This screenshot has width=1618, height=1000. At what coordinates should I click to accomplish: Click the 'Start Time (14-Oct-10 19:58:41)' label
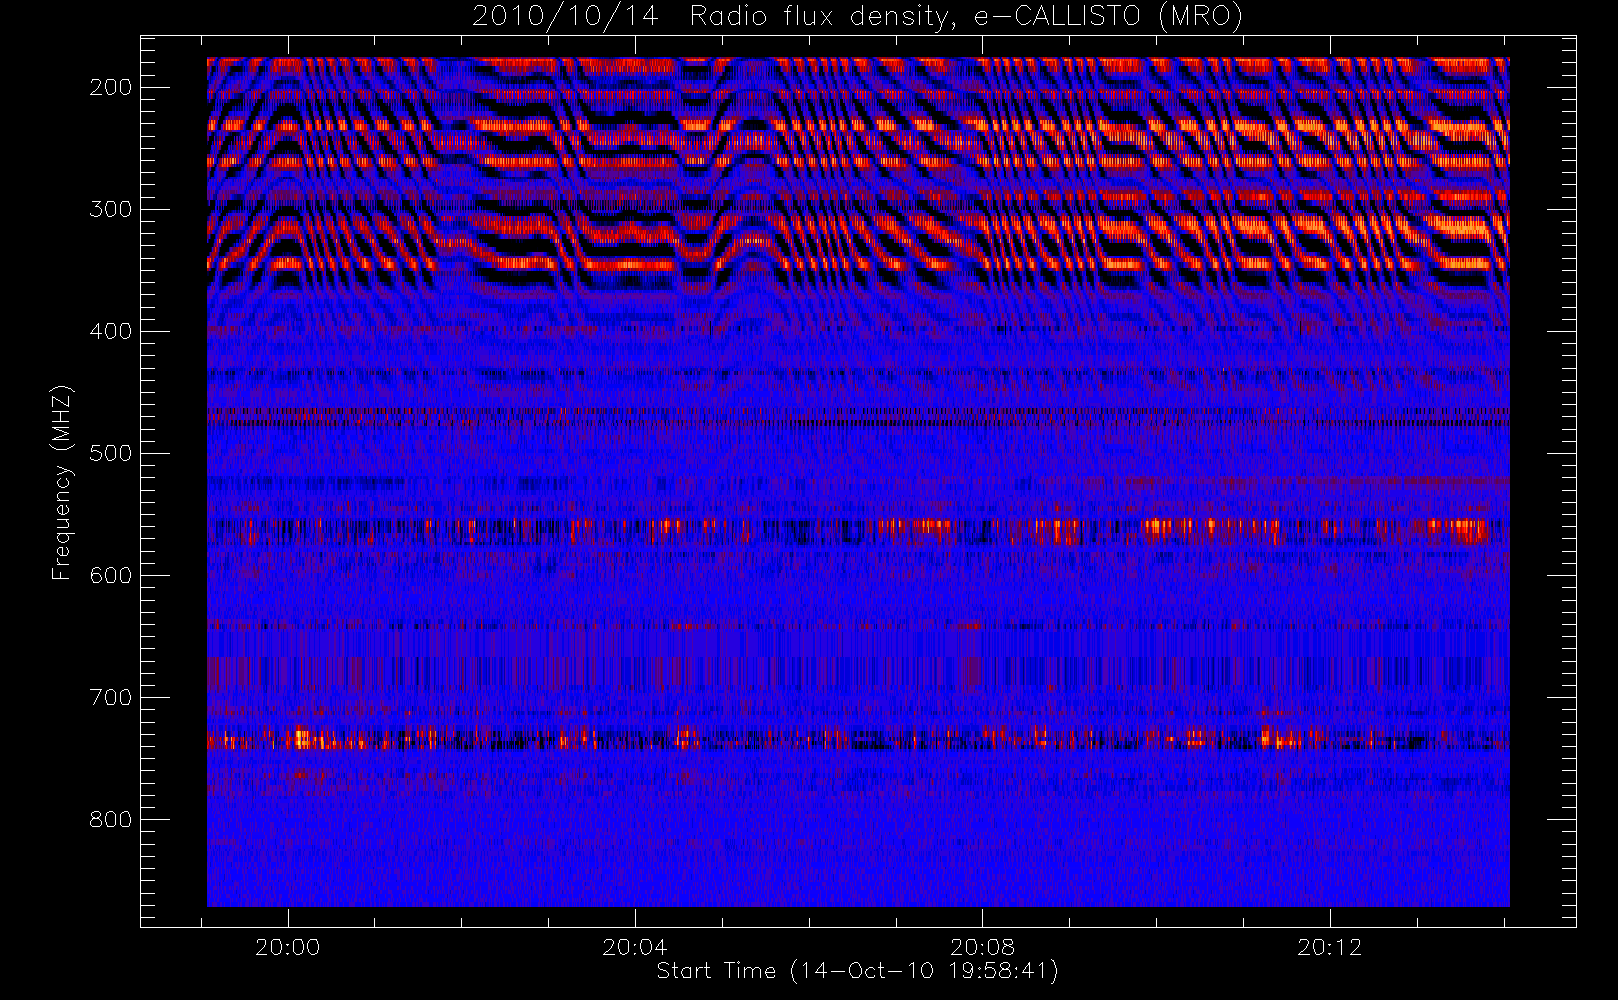(x=858, y=971)
